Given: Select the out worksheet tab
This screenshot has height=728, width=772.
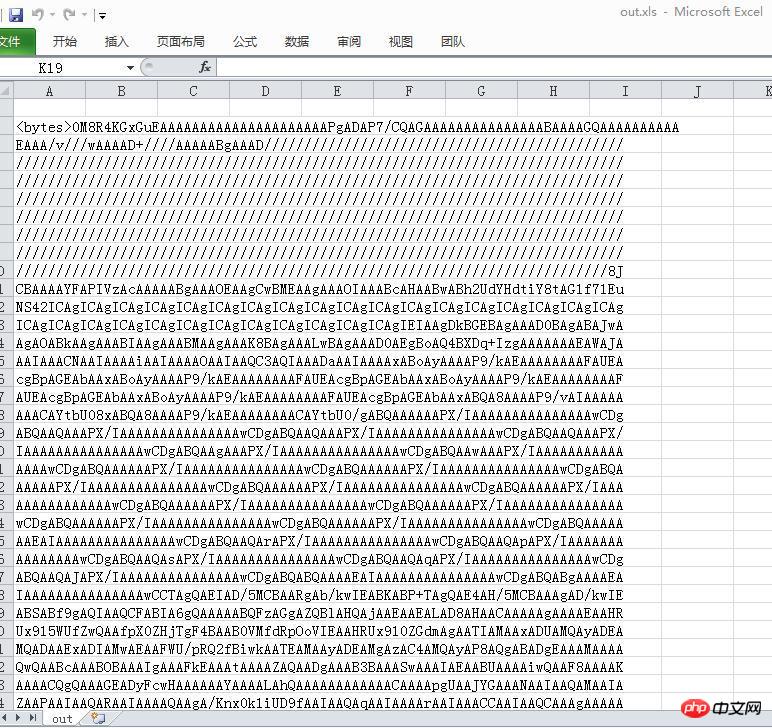Looking at the screenshot, I should (63, 719).
